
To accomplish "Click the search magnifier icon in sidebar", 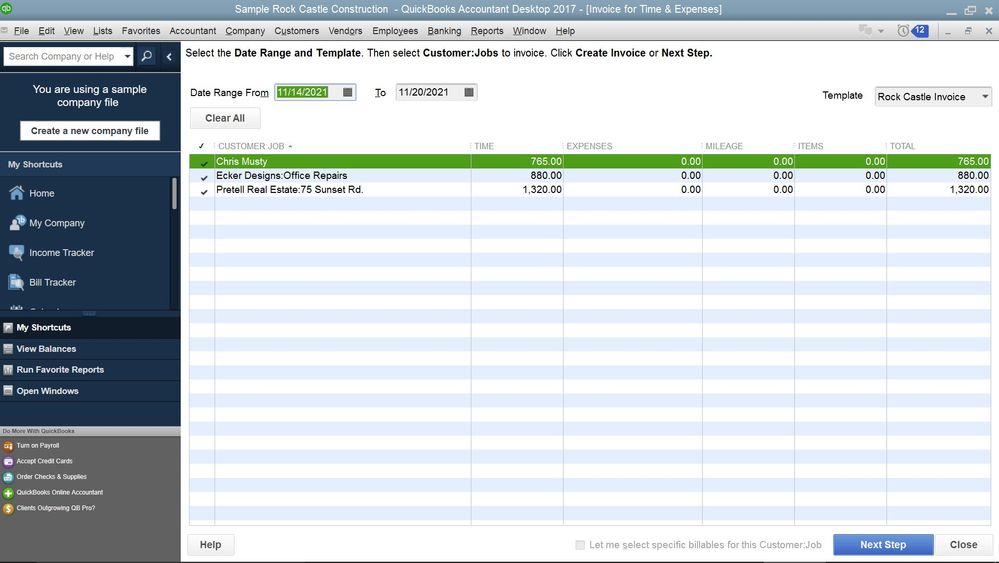I will [x=147, y=57].
